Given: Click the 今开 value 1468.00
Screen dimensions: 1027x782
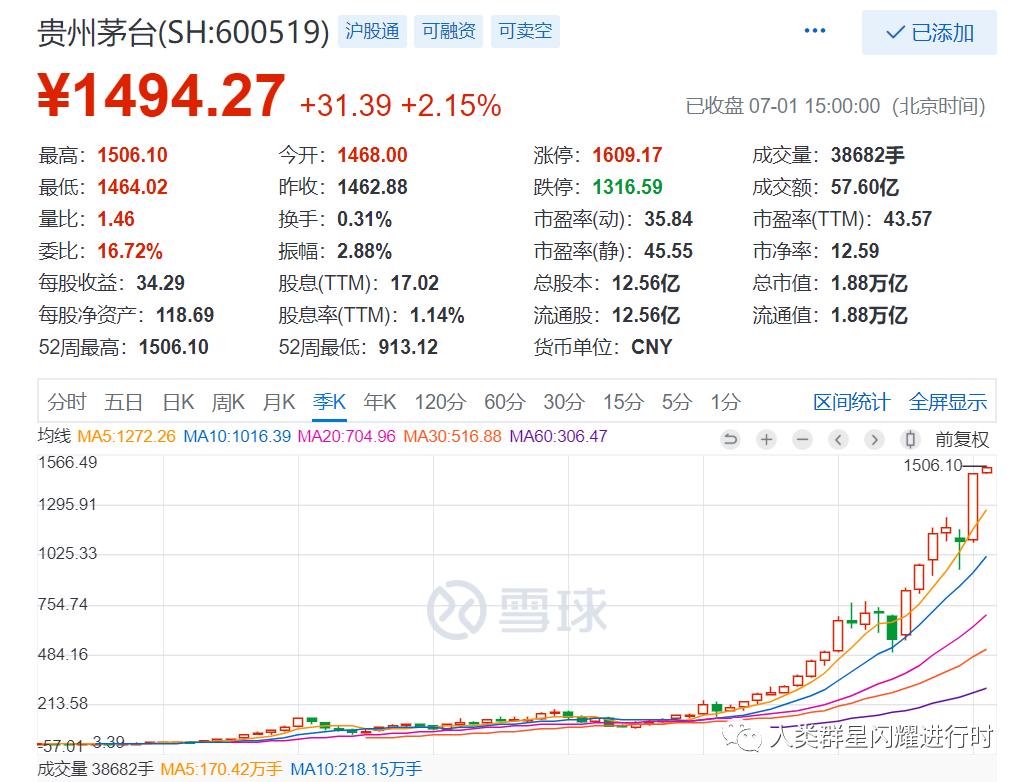Looking at the screenshot, I should click(x=372, y=155).
